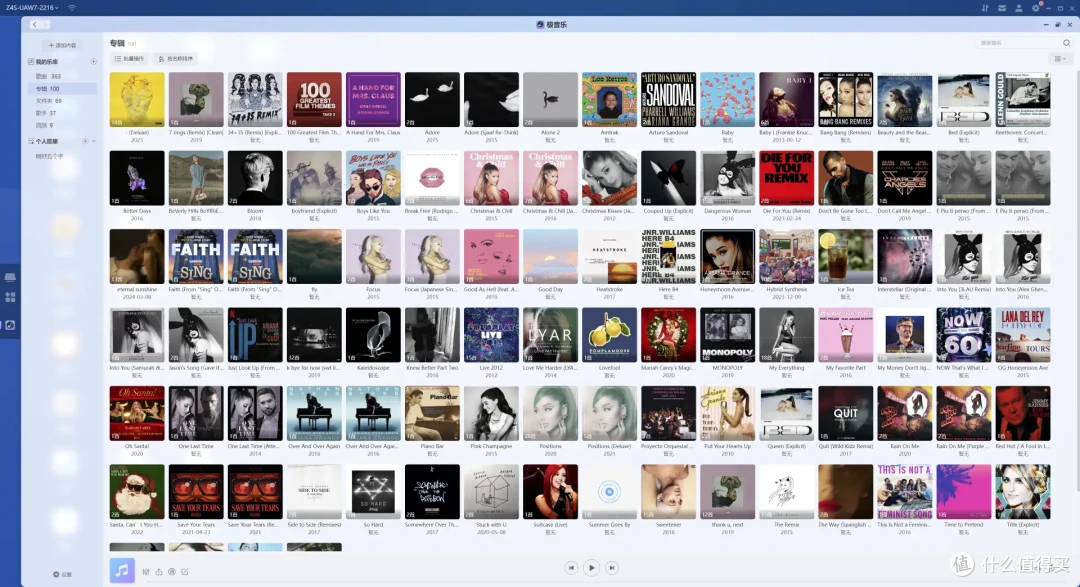The height and width of the screenshot is (587, 1080).
Task: Open the grid view mode dropdown
Action: 1060,59
